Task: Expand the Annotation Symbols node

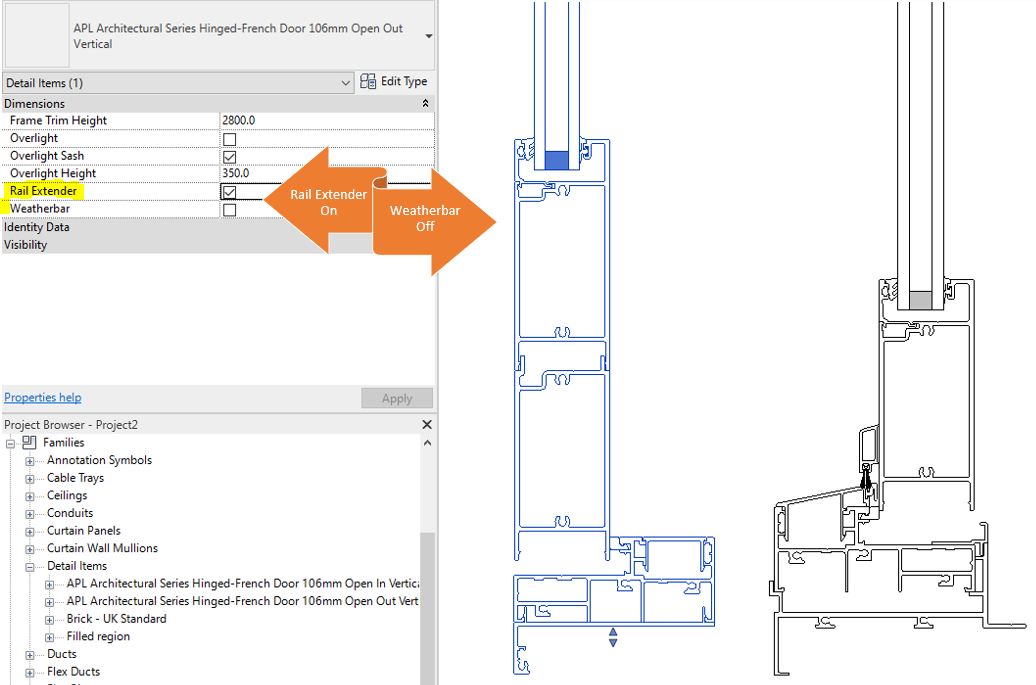Action: click(x=30, y=461)
